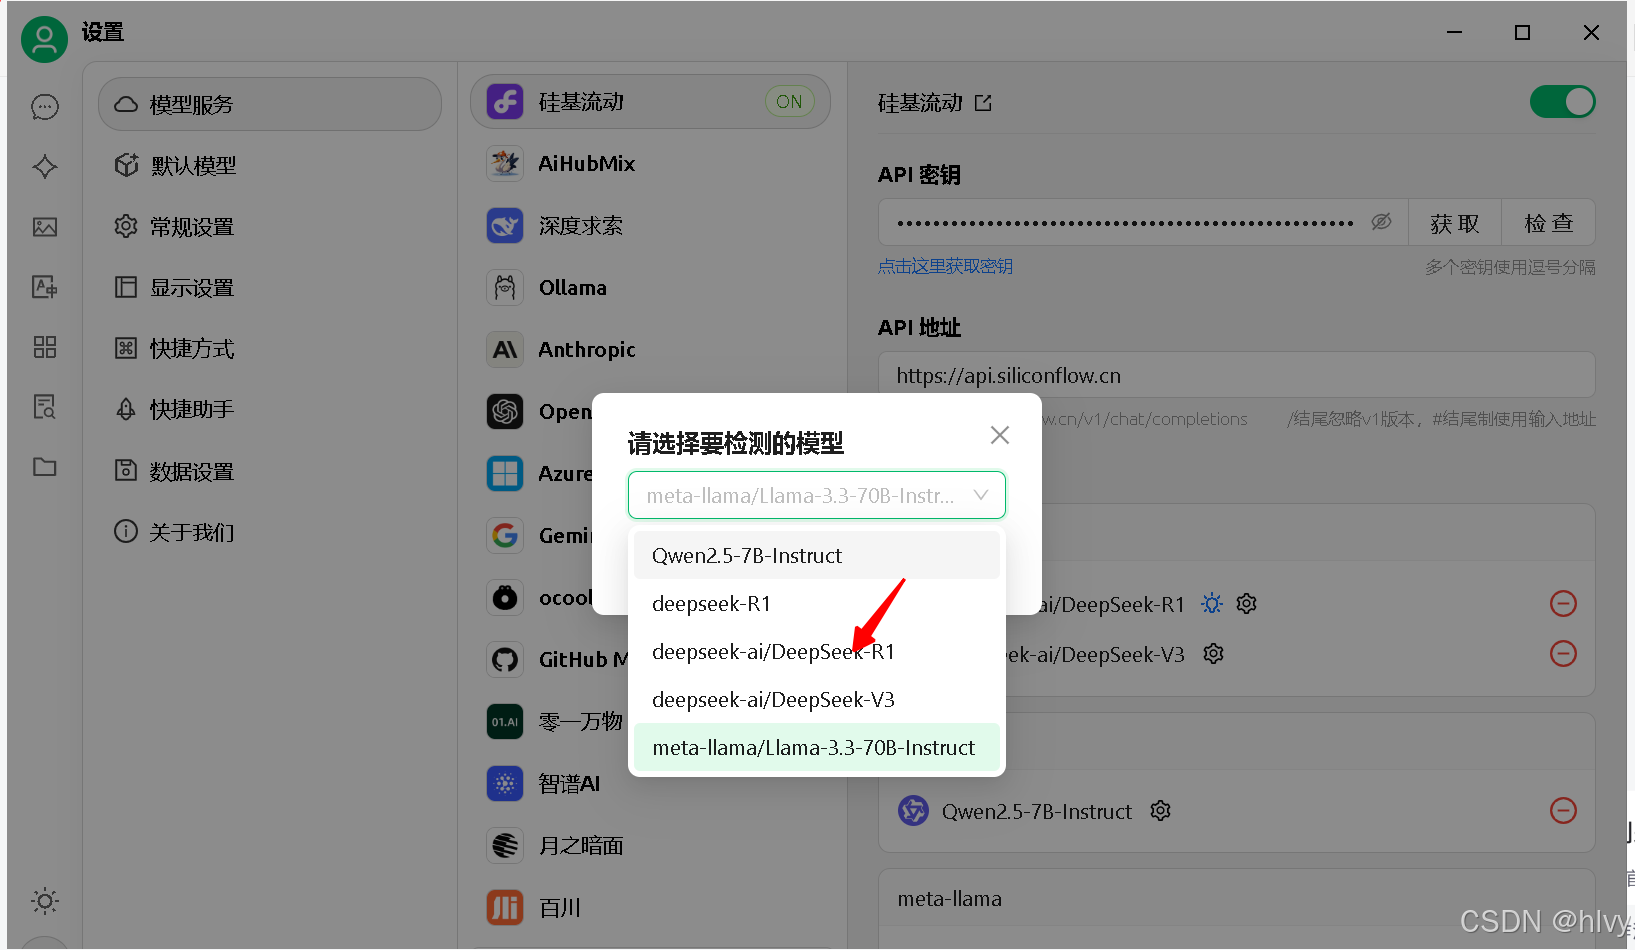The image size is (1635, 950).
Task: Open the files folder sidebar icon
Action: click(x=45, y=467)
